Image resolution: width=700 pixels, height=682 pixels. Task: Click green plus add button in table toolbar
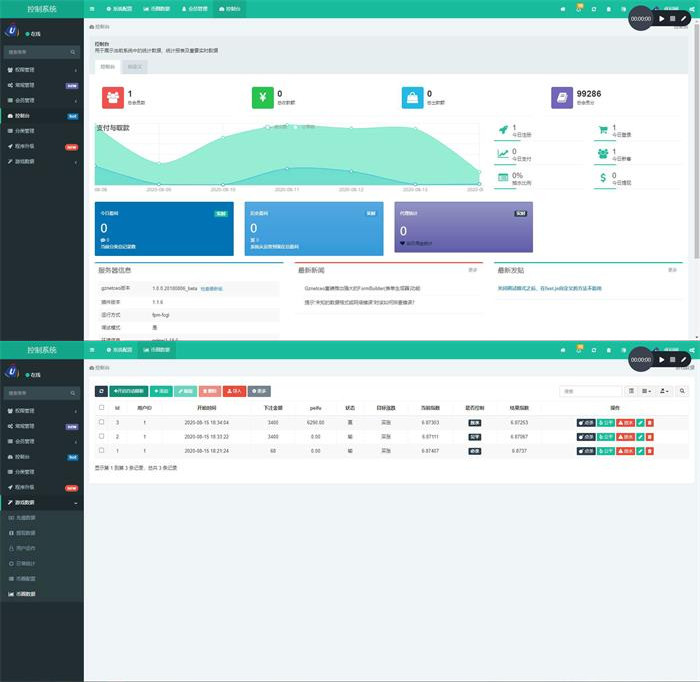(161, 391)
